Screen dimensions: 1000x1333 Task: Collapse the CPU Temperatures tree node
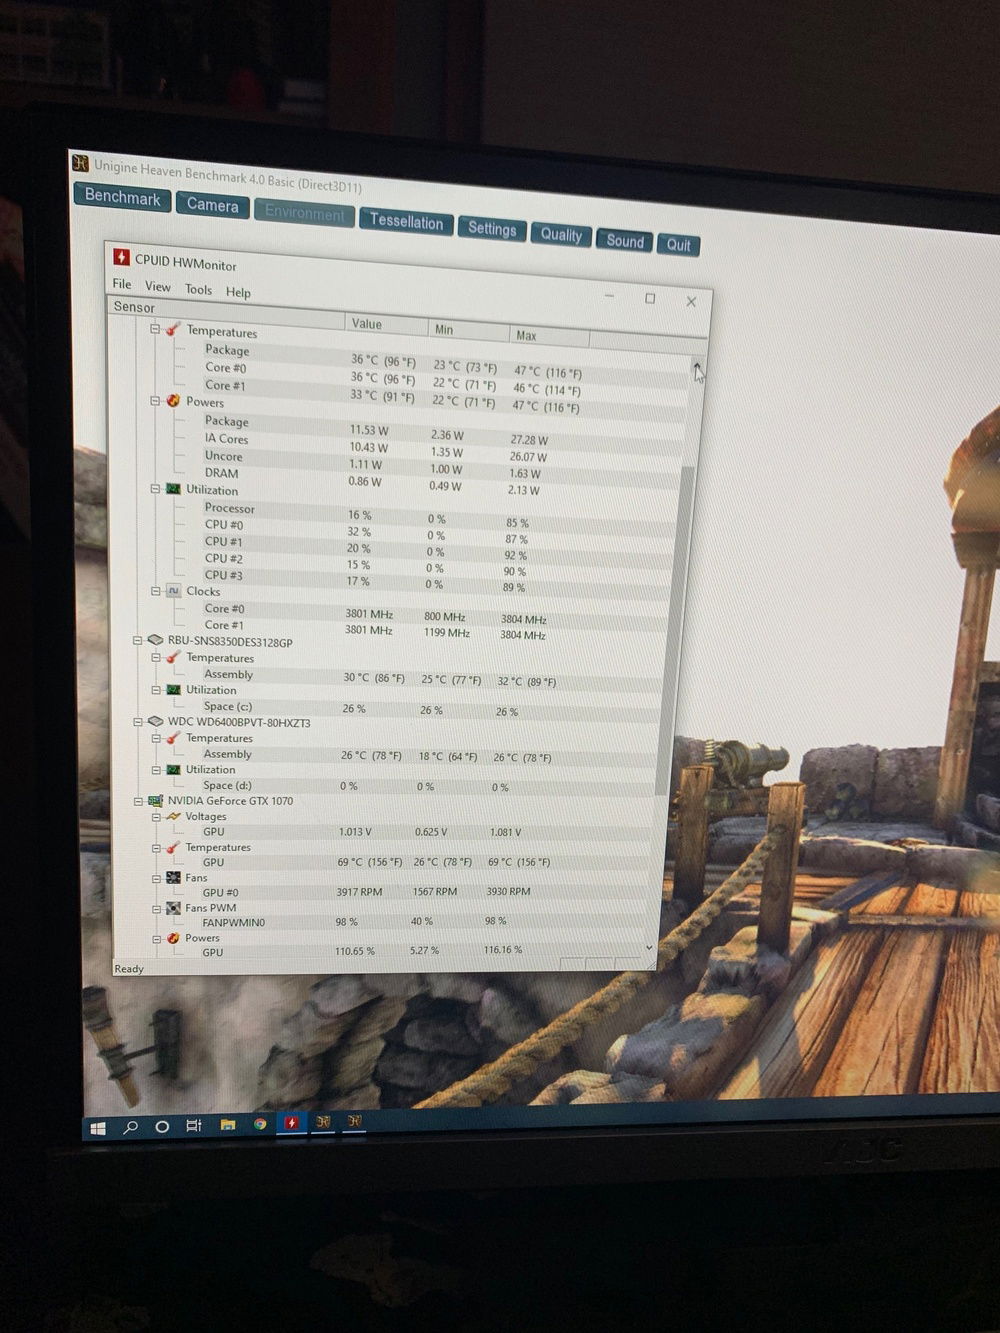pyautogui.click(x=155, y=328)
